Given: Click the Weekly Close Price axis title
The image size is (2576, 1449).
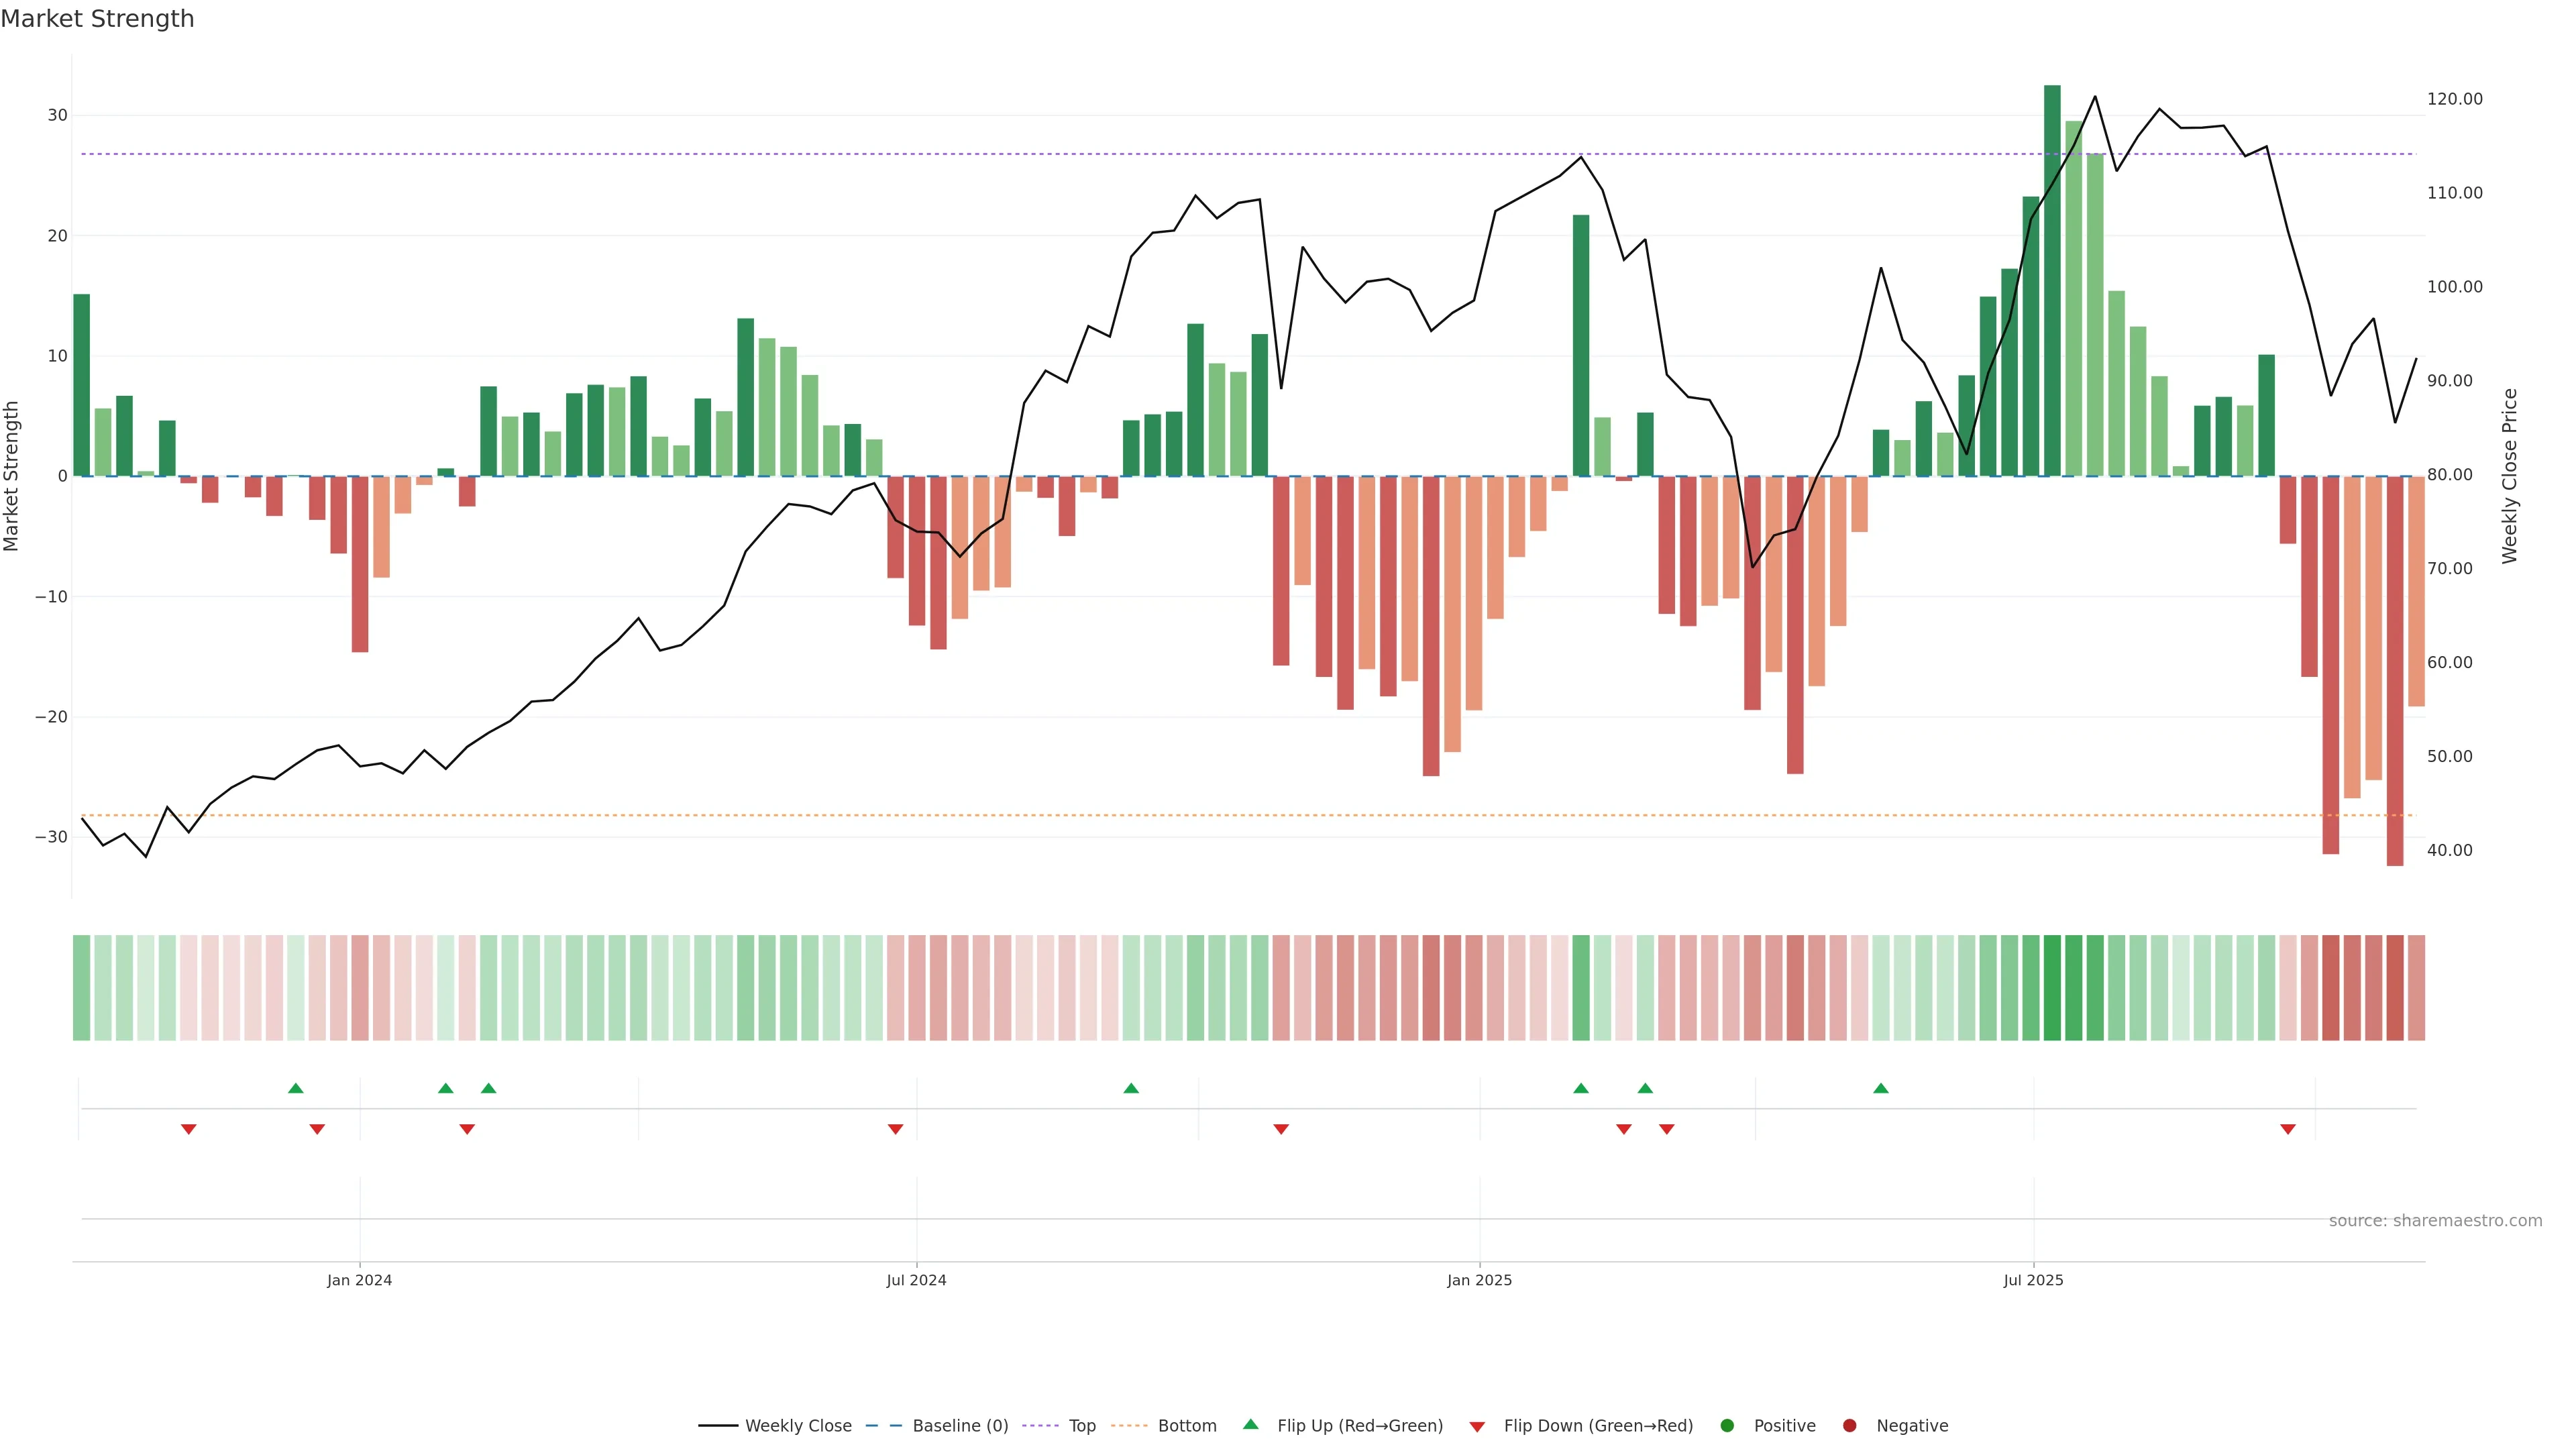Looking at the screenshot, I should 2509,476.
